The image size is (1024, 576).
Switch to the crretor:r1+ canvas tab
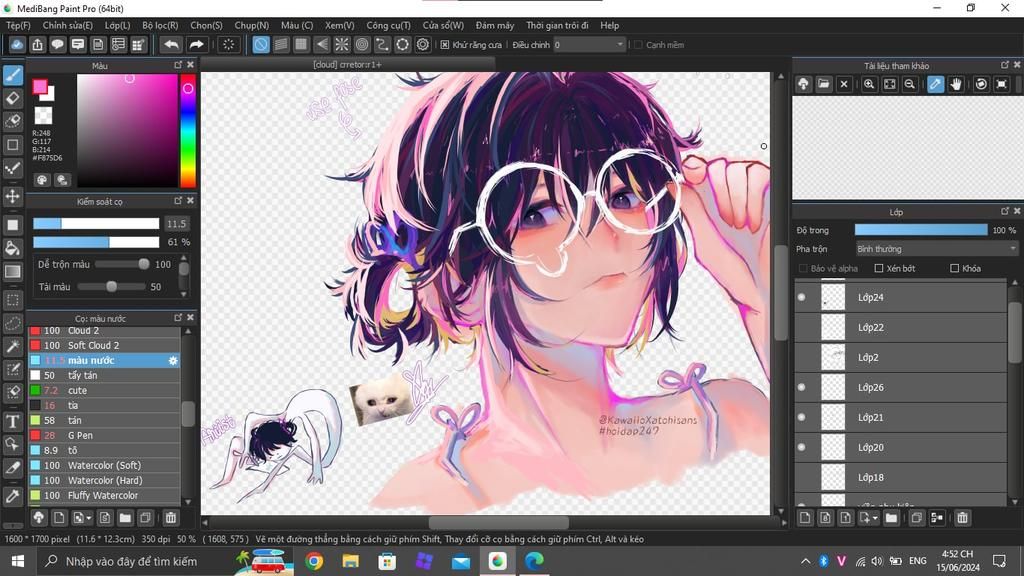[x=347, y=65]
